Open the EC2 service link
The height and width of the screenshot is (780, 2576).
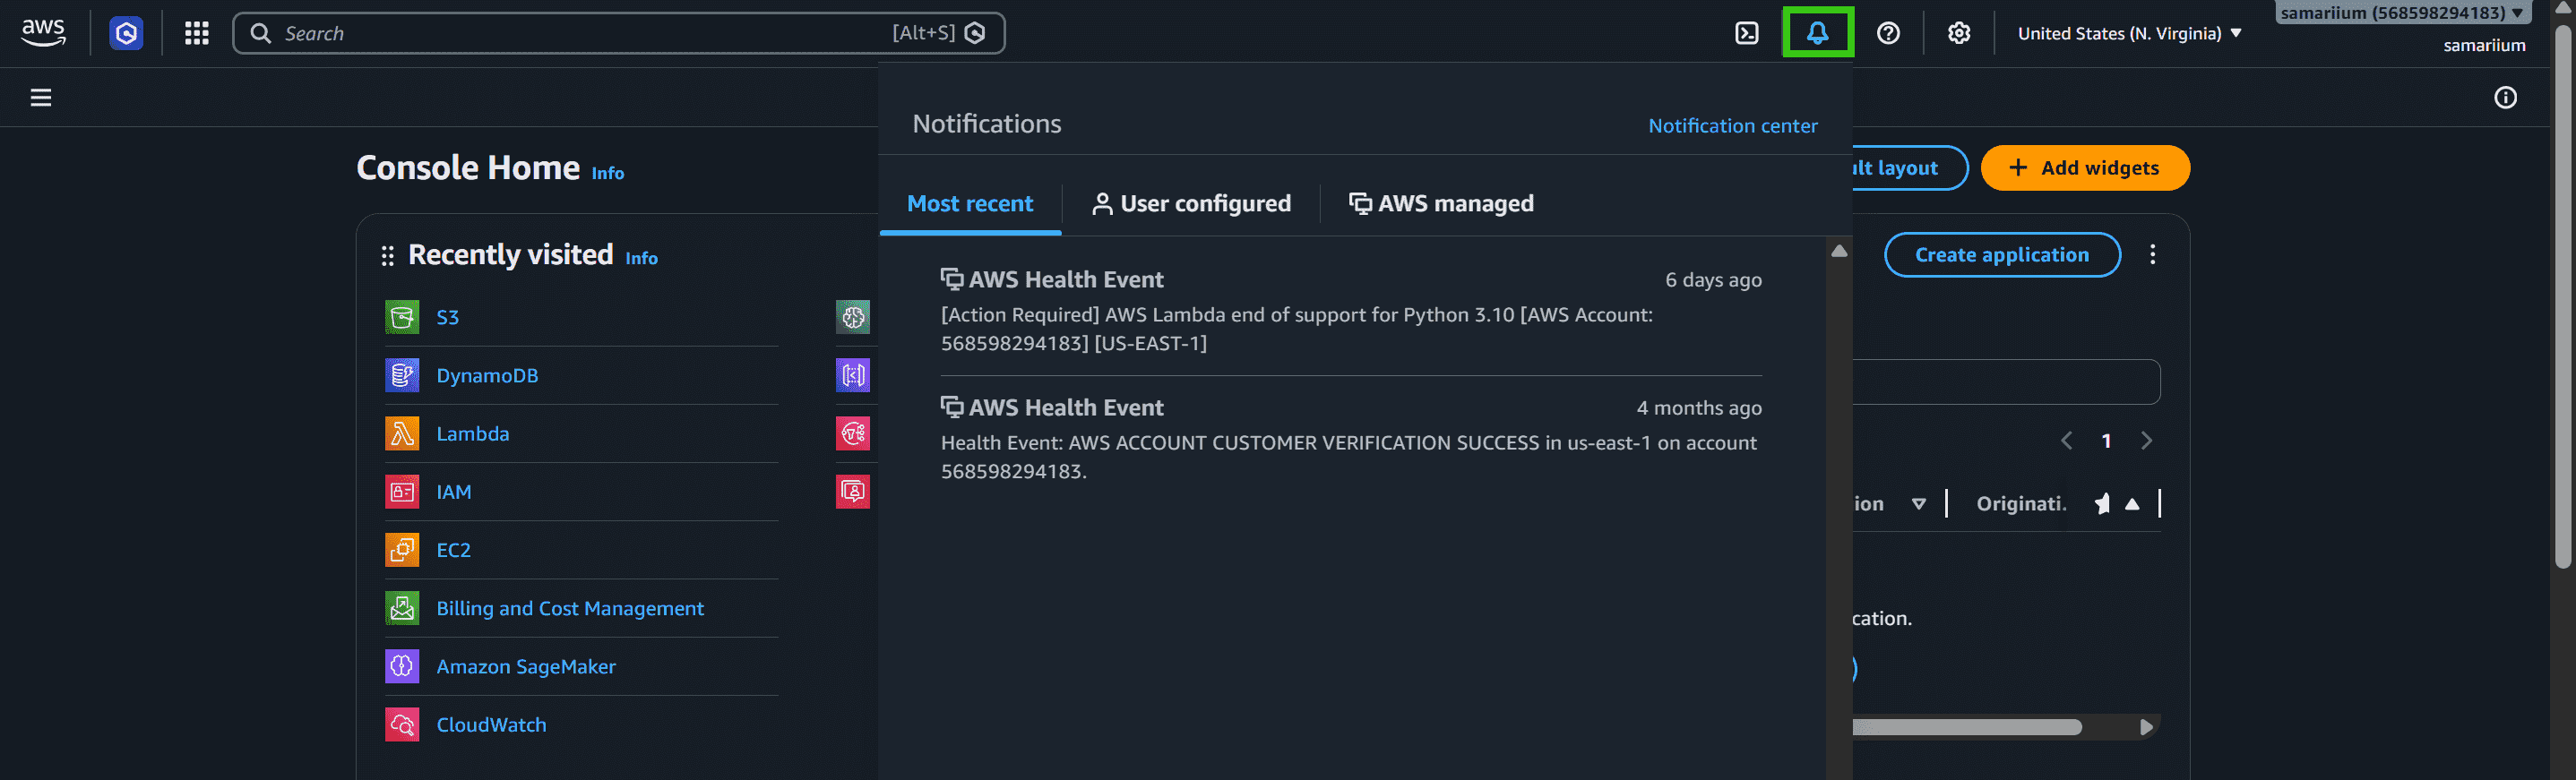coord(454,549)
